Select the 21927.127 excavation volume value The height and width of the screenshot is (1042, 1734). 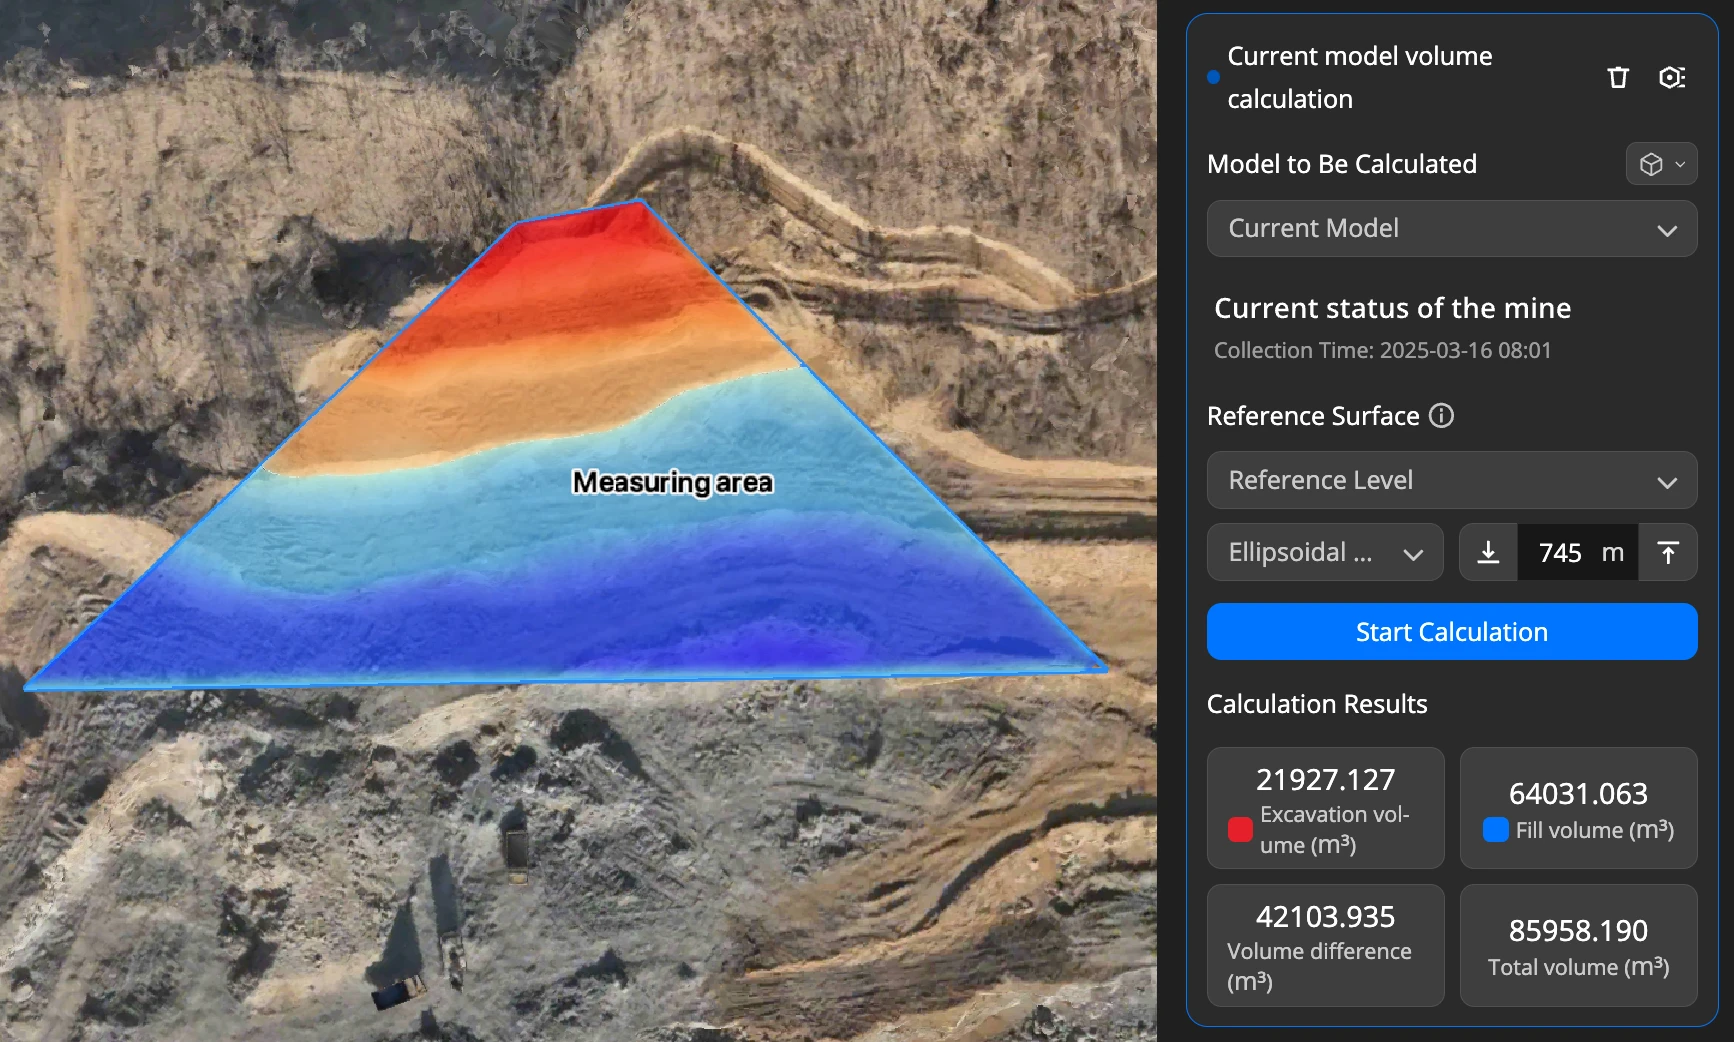pyautogui.click(x=1325, y=779)
